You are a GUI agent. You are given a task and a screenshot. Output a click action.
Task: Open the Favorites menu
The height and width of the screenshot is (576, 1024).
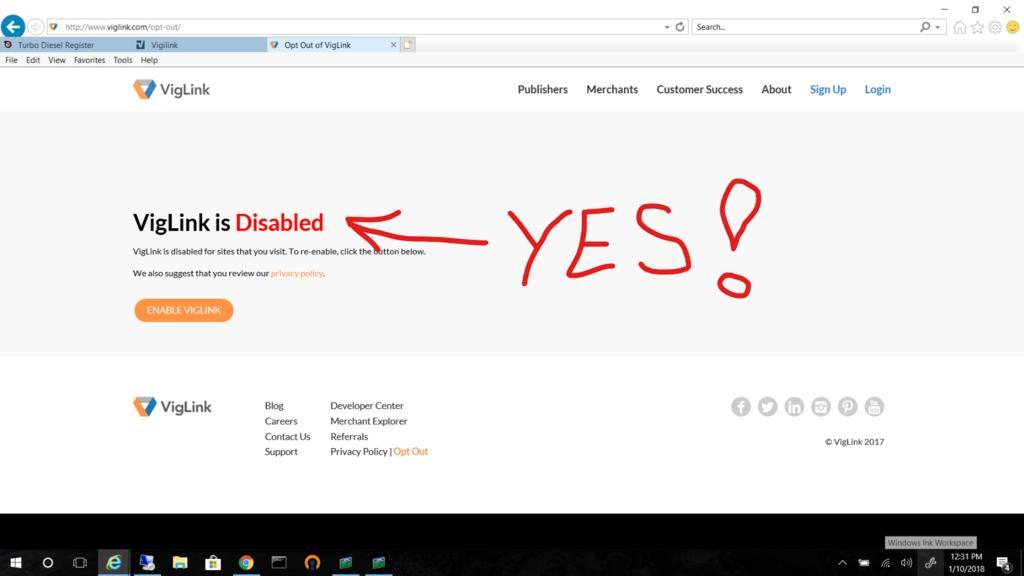[x=89, y=60]
